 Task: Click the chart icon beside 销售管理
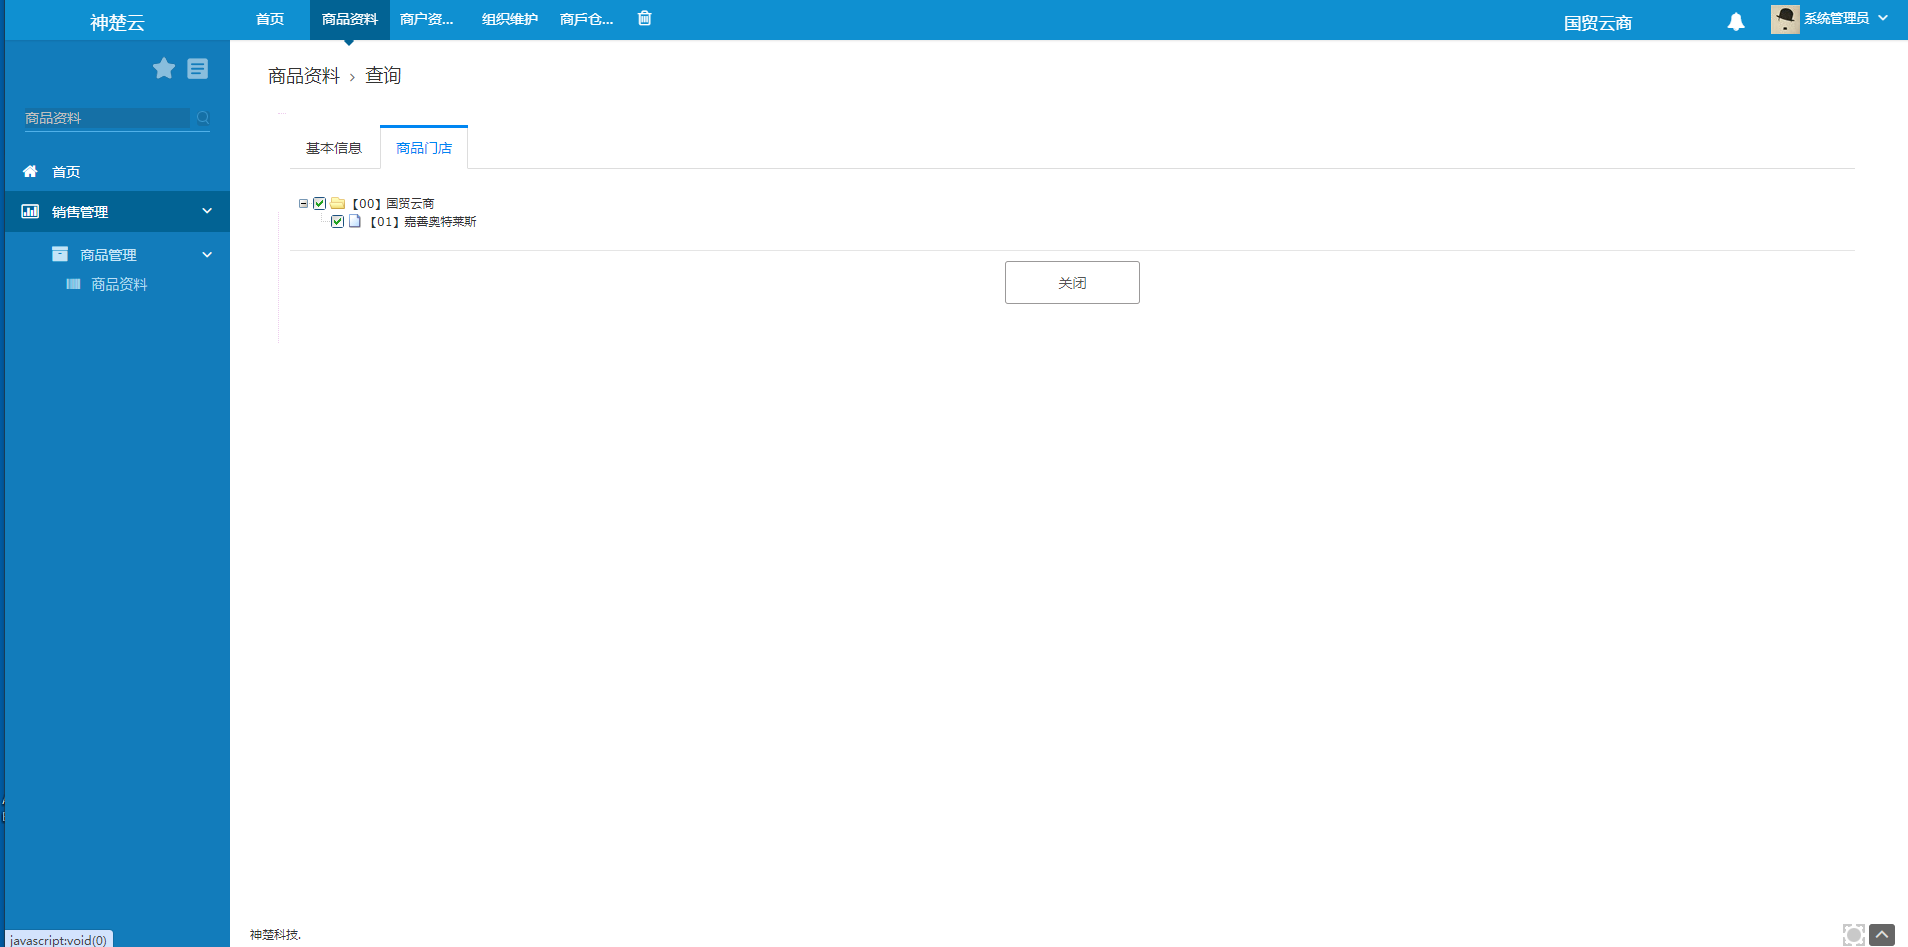pyautogui.click(x=30, y=211)
